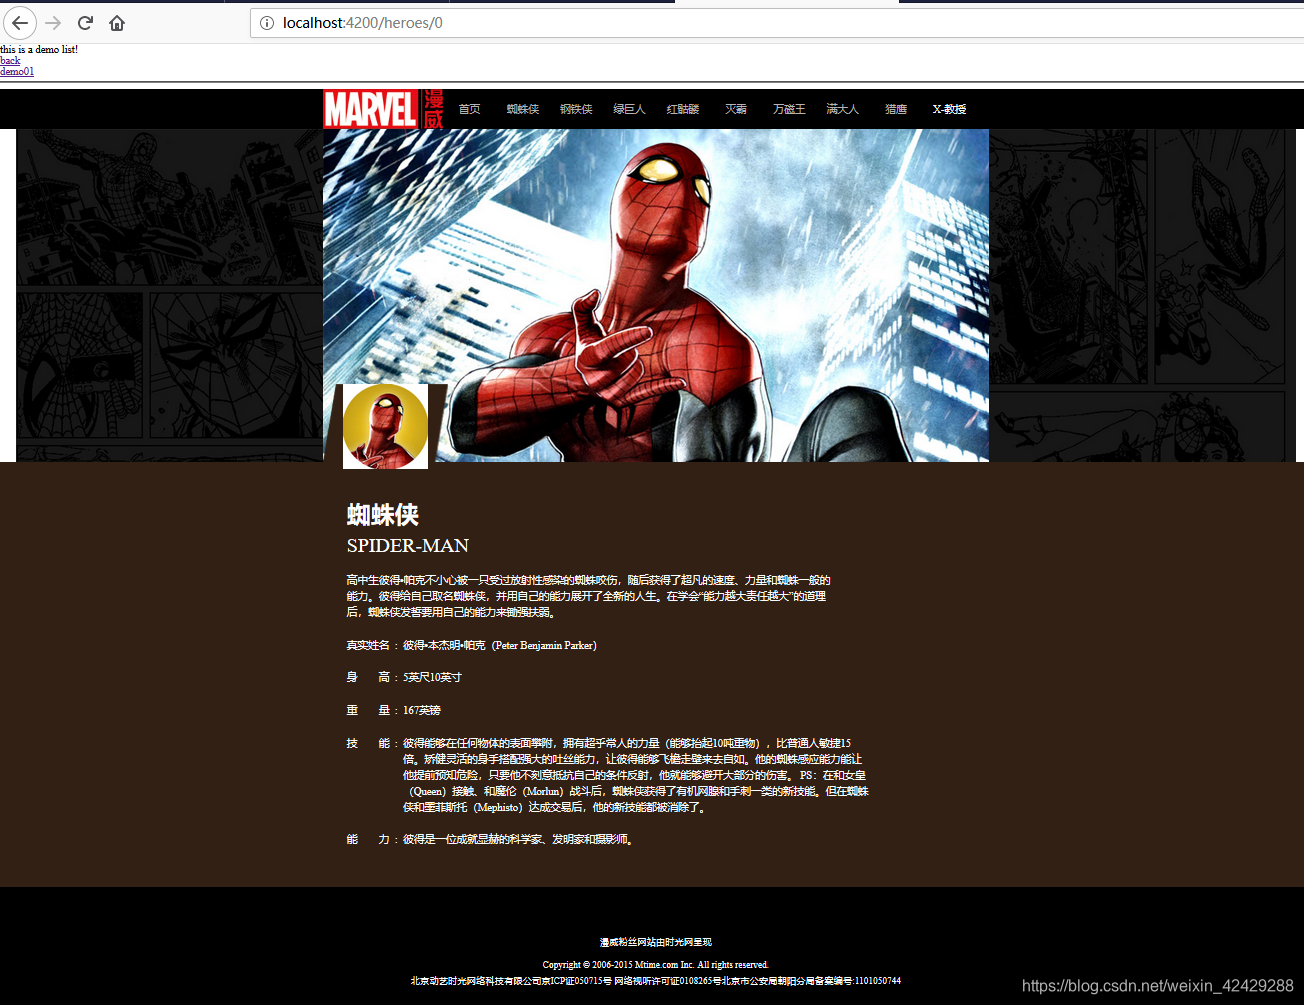The height and width of the screenshot is (1005, 1304).
Task: Focus the localhost:4200/heroes/0 address bar
Action: pos(777,23)
